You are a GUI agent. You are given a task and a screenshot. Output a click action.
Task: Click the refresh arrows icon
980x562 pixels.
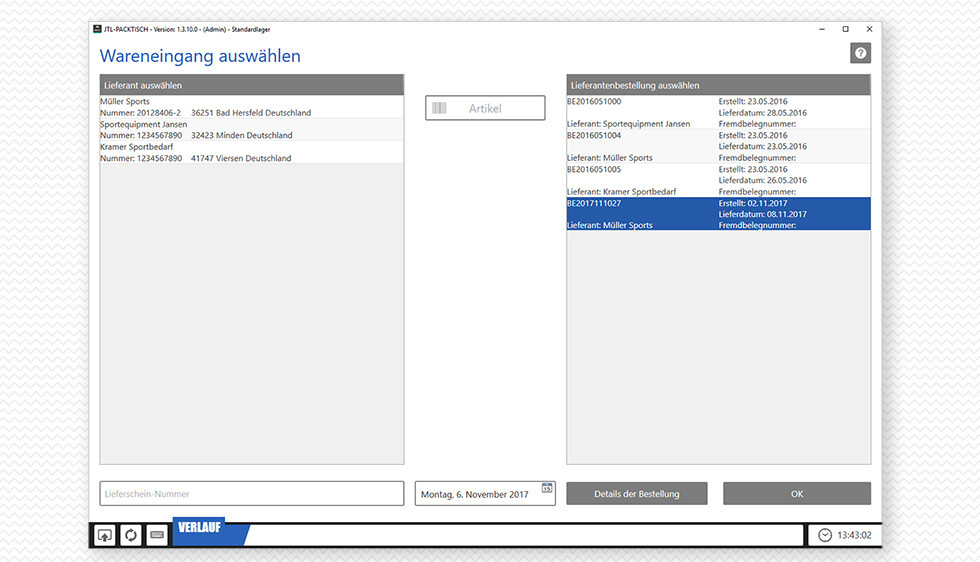click(131, 535)
